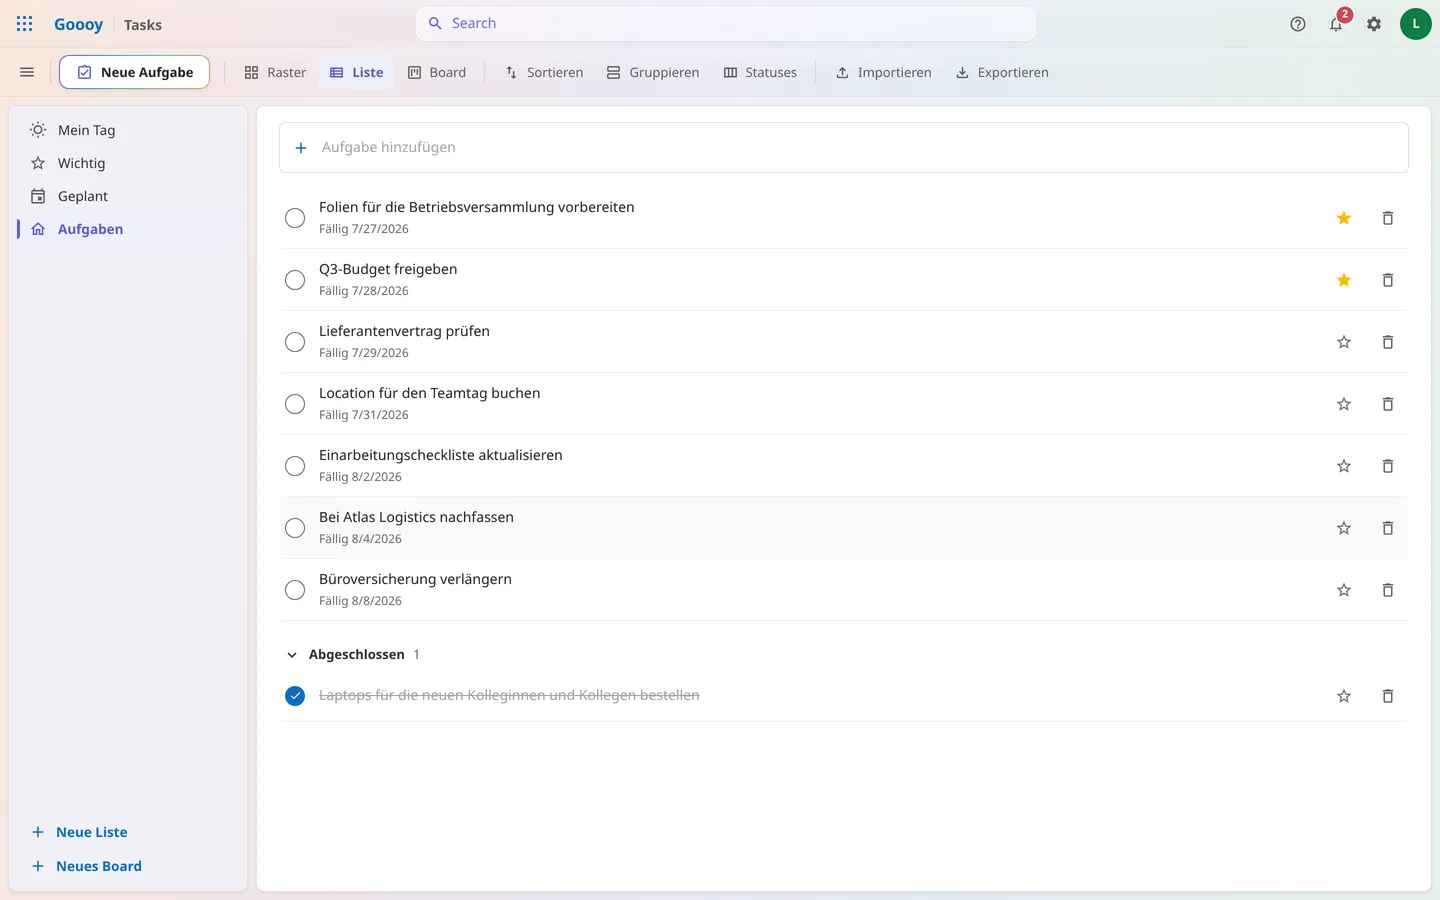Mark 'Lieferantenvertrag prüfen' as complete
1440x900 pixels.
[295, 342]
